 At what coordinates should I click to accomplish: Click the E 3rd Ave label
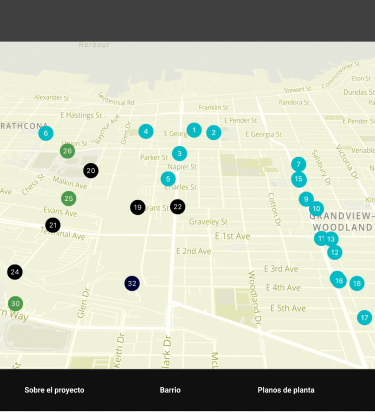point(281,269)
